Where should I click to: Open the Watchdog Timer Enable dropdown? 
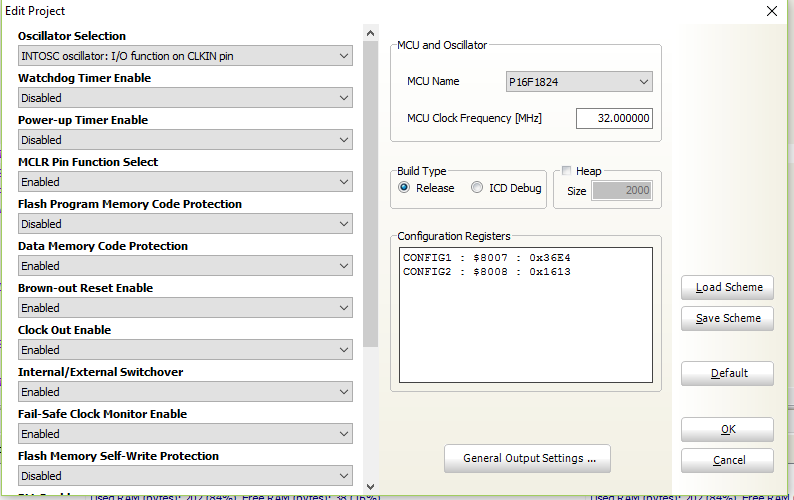pos(185,98)
